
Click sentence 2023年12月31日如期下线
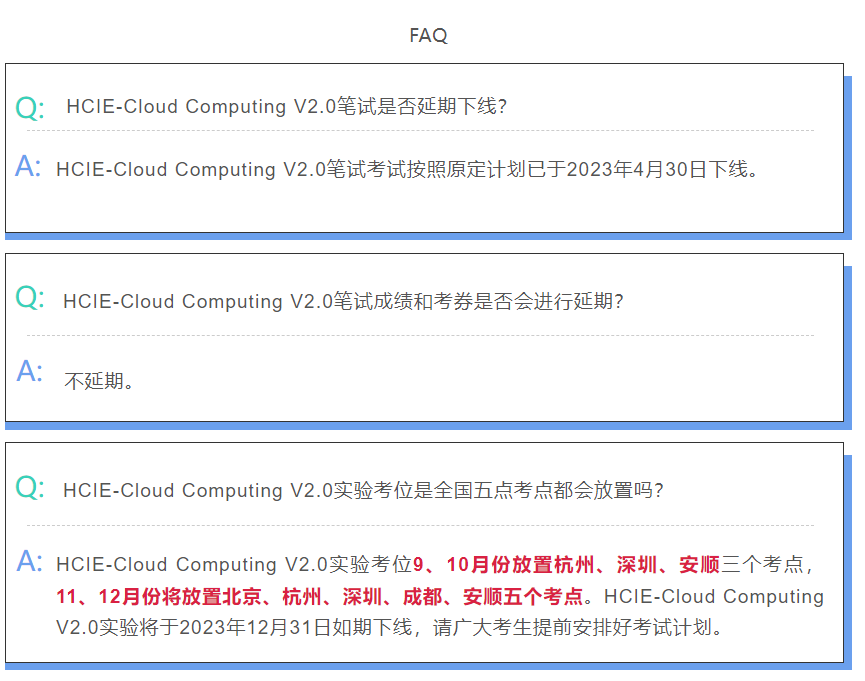295,627
